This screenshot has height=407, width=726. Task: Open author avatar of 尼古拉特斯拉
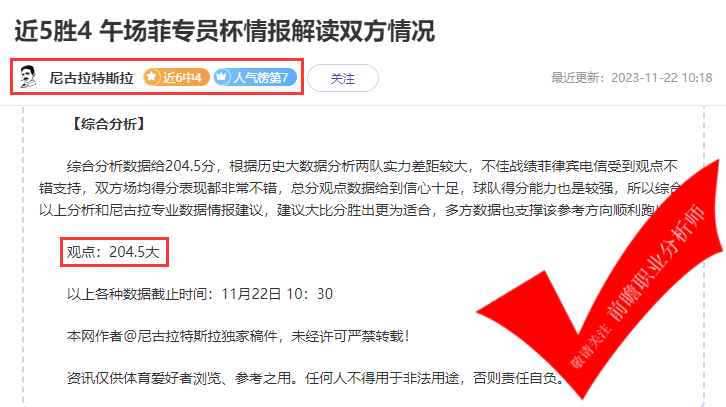28,77
